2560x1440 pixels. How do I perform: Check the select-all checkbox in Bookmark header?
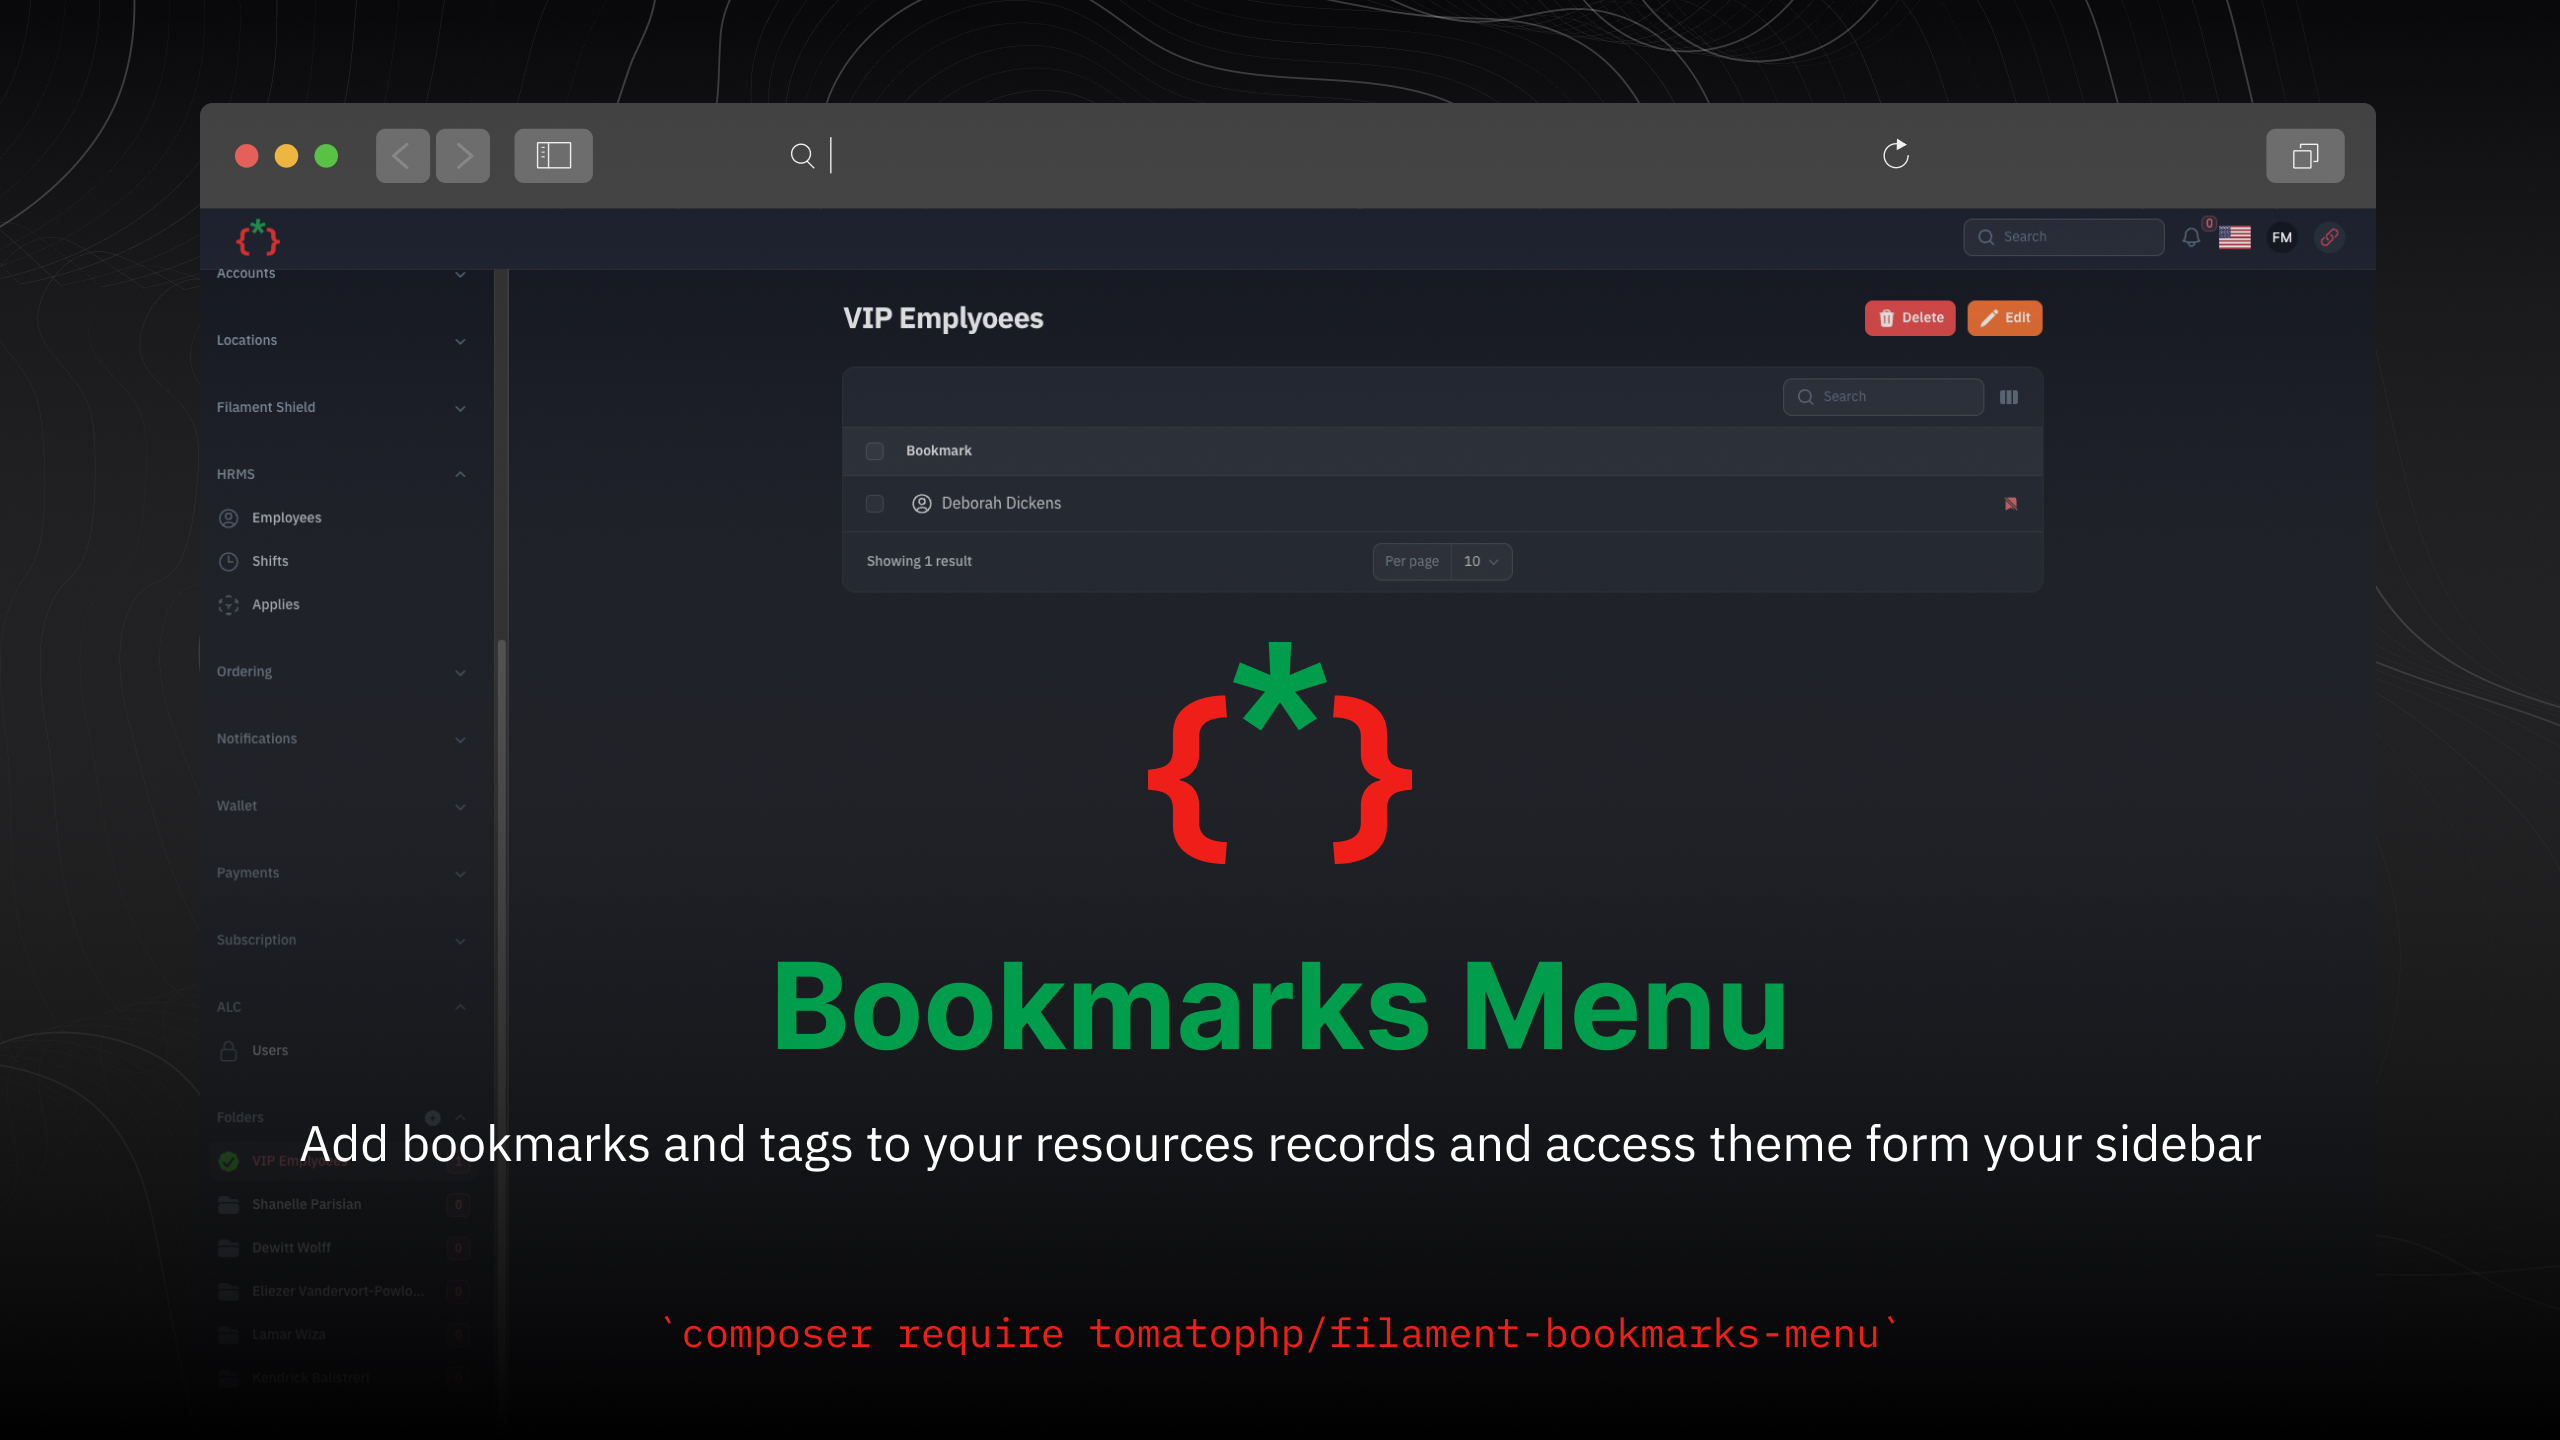[x=875, y=451]
